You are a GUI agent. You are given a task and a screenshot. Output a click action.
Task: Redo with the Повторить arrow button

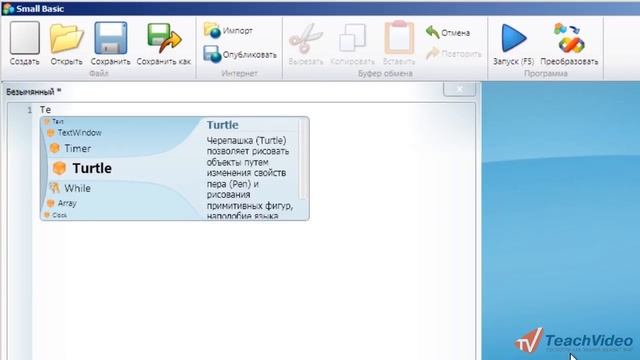(453, 53)
